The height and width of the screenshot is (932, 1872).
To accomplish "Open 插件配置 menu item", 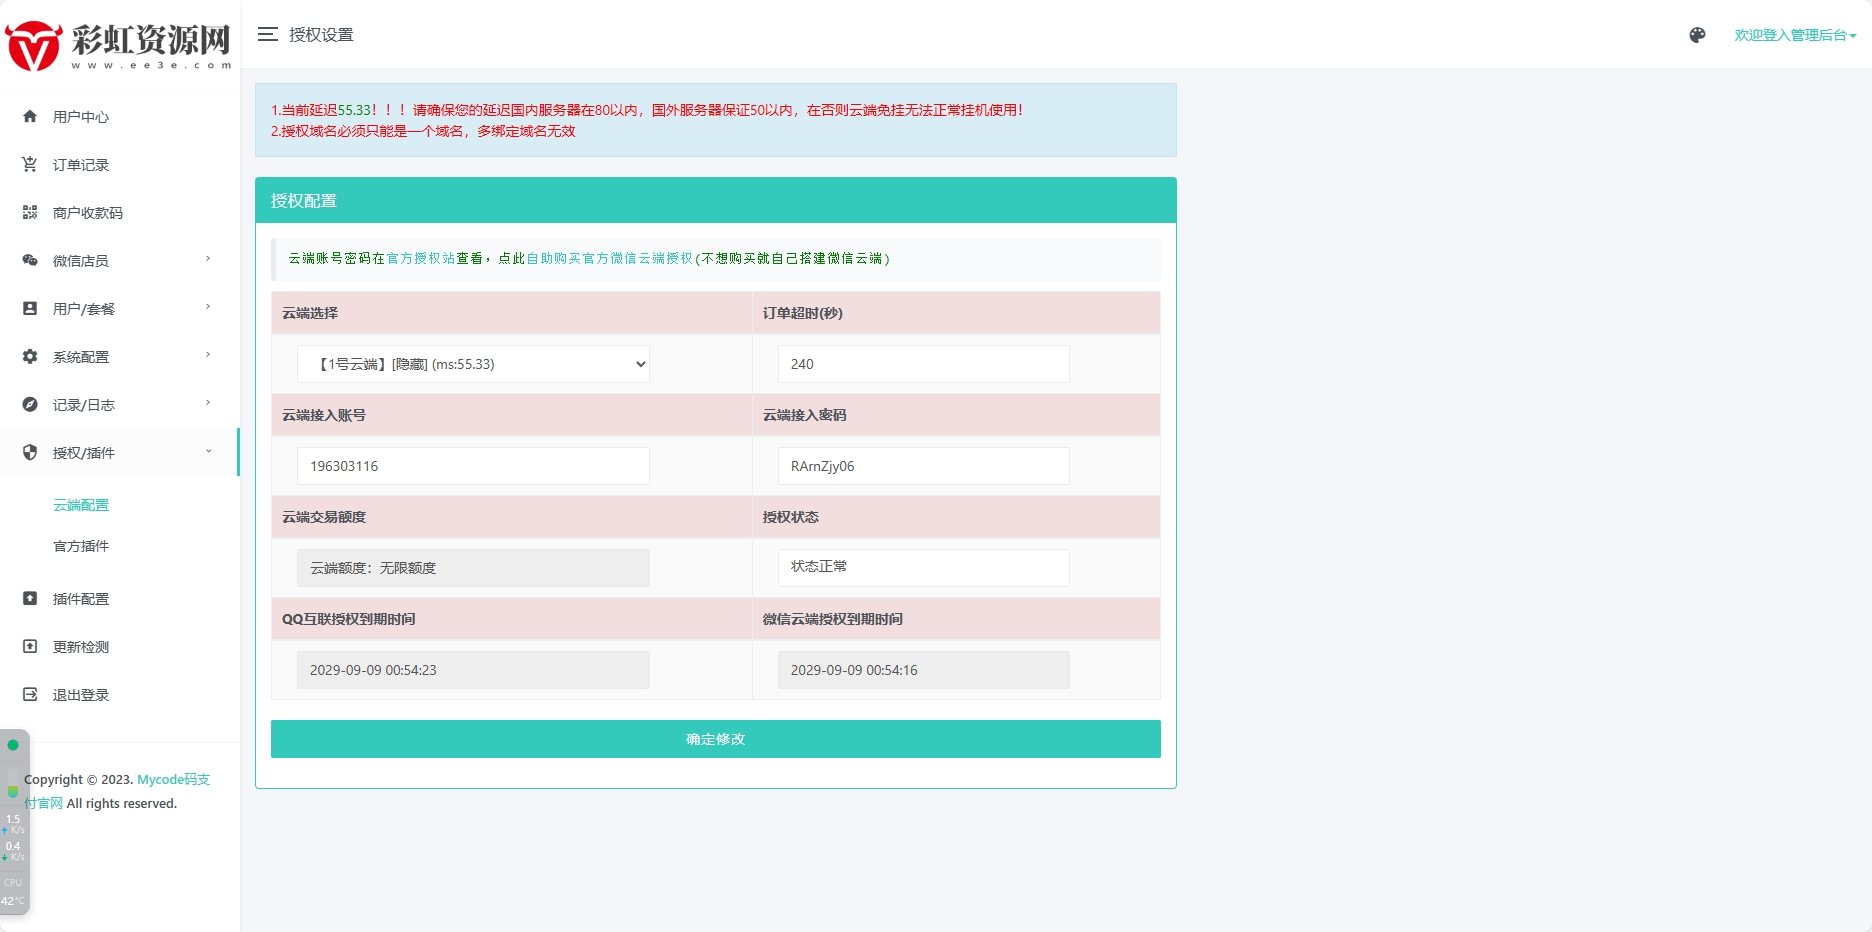I will pos(81,599).
